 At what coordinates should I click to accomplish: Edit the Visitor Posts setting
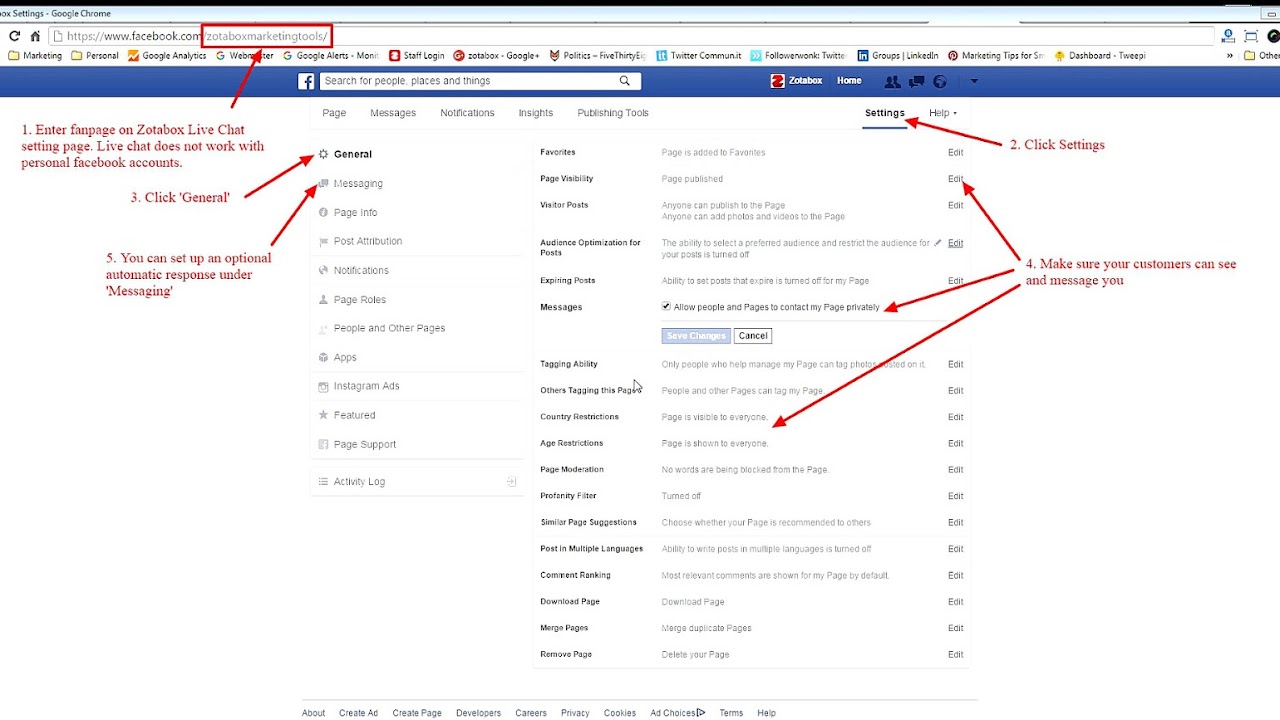(x=955, y=205)
